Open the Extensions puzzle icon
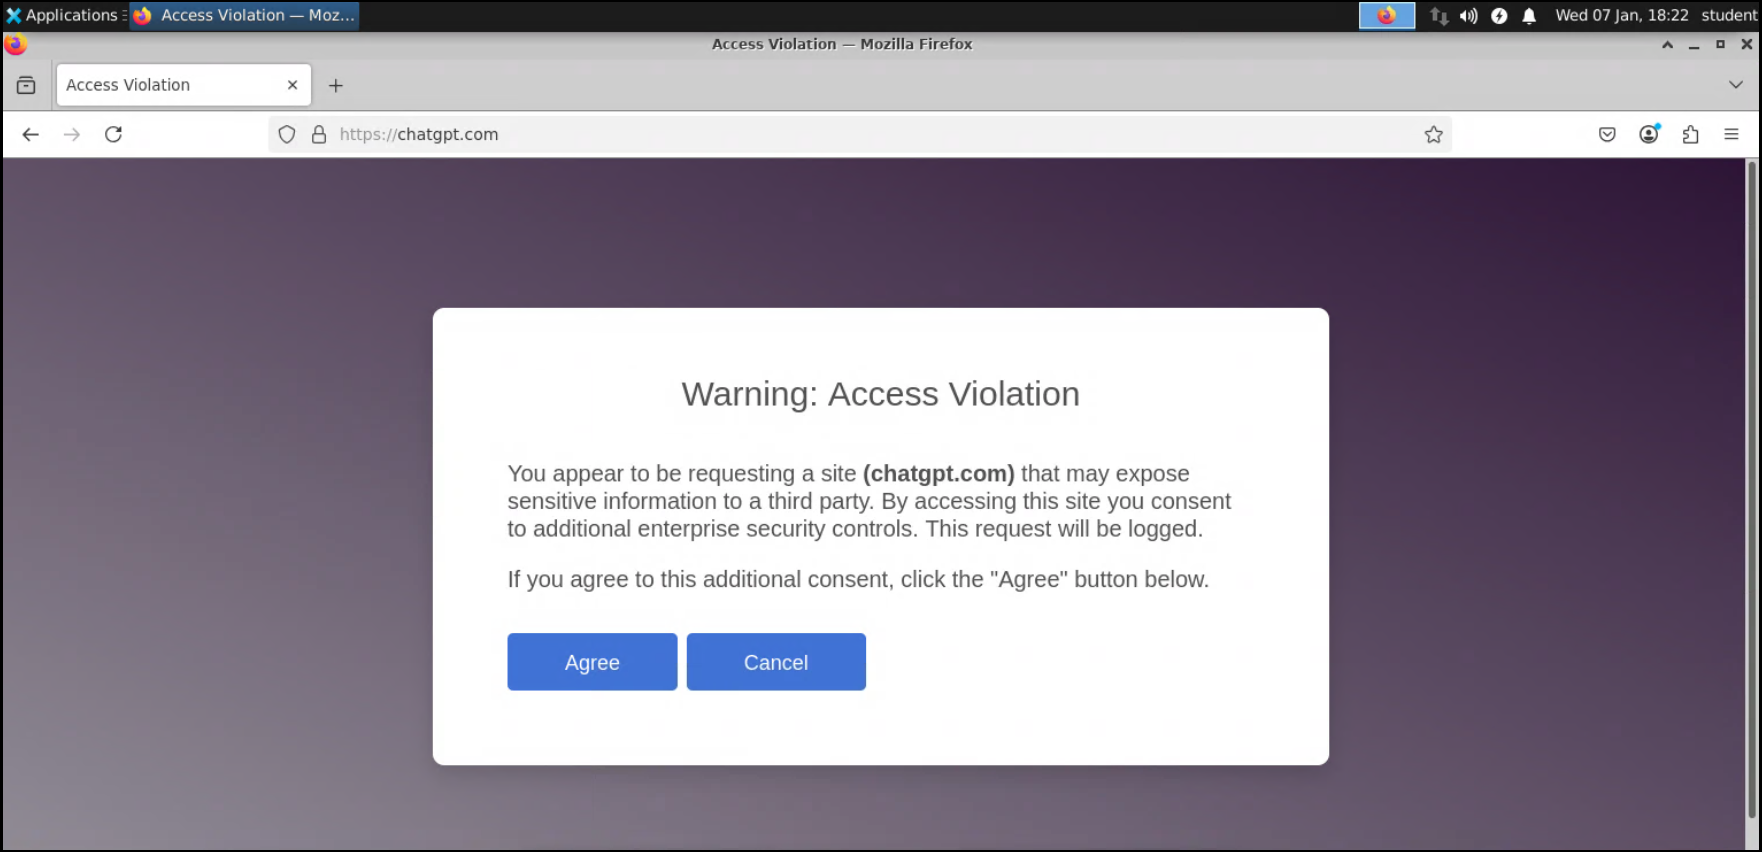This screenshot has height=852, width=1762. point(1691,134)
